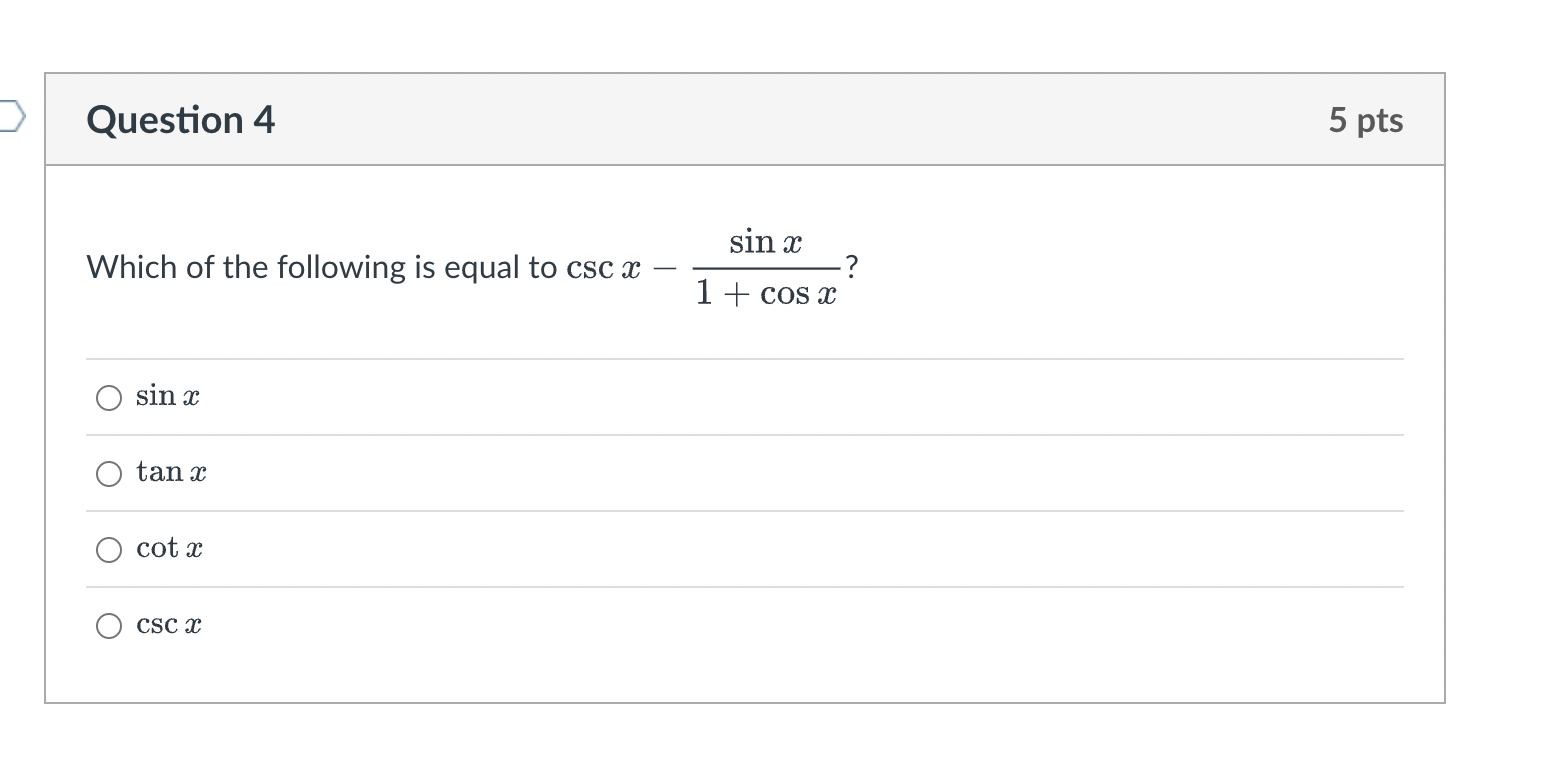Click the gray header bar of the question card

coord(745,119)
